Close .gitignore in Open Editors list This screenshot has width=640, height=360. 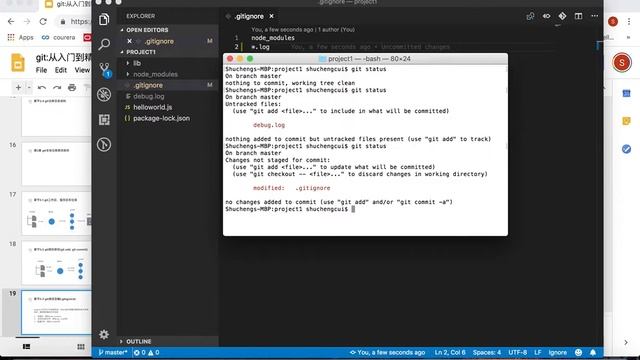tap(129, 41)
